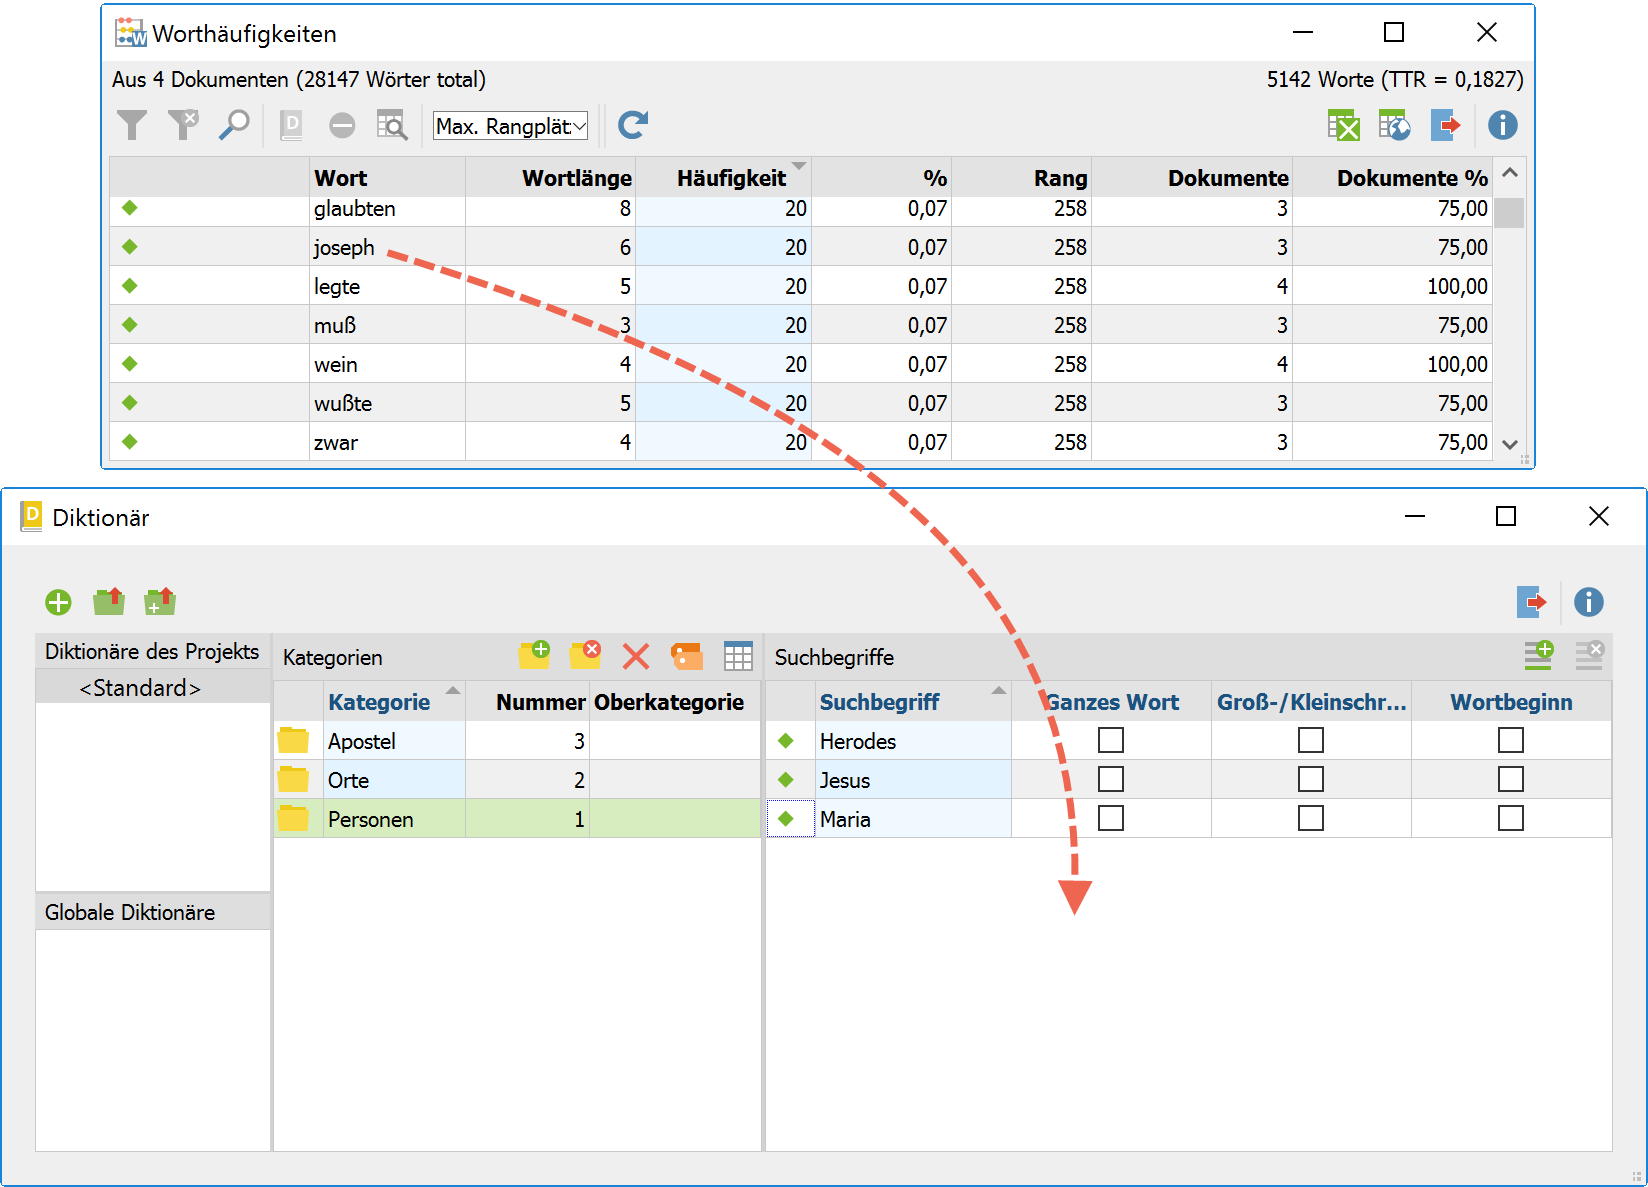Screen dimensions: 1648x1187
Task: Click the gray stop-word minus icon
Action: coord(342,125)
